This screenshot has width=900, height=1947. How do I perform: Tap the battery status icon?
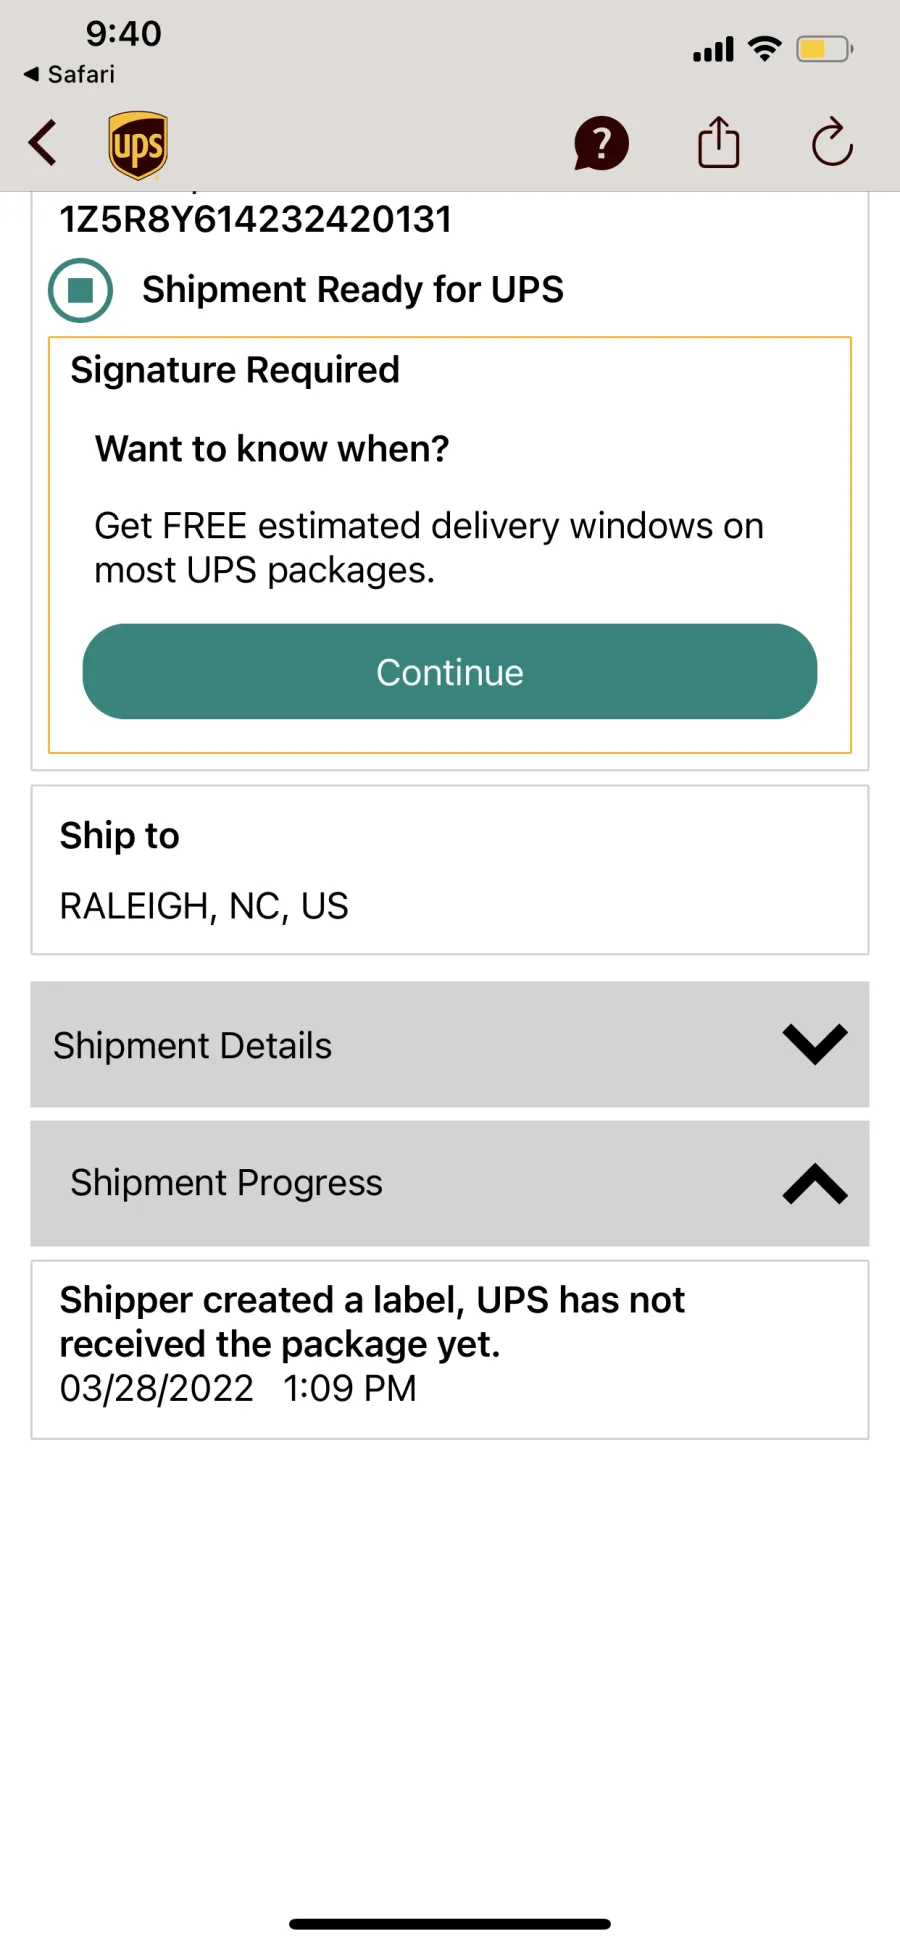pos(824,49)
